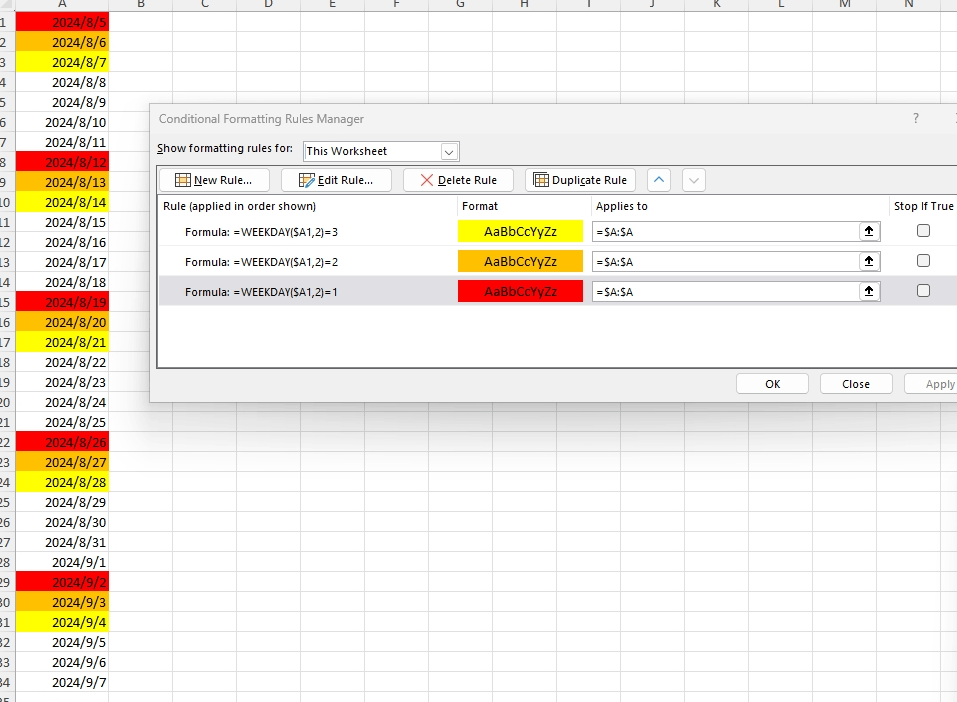Select cell with date 2024/9/1

point(62,562)
